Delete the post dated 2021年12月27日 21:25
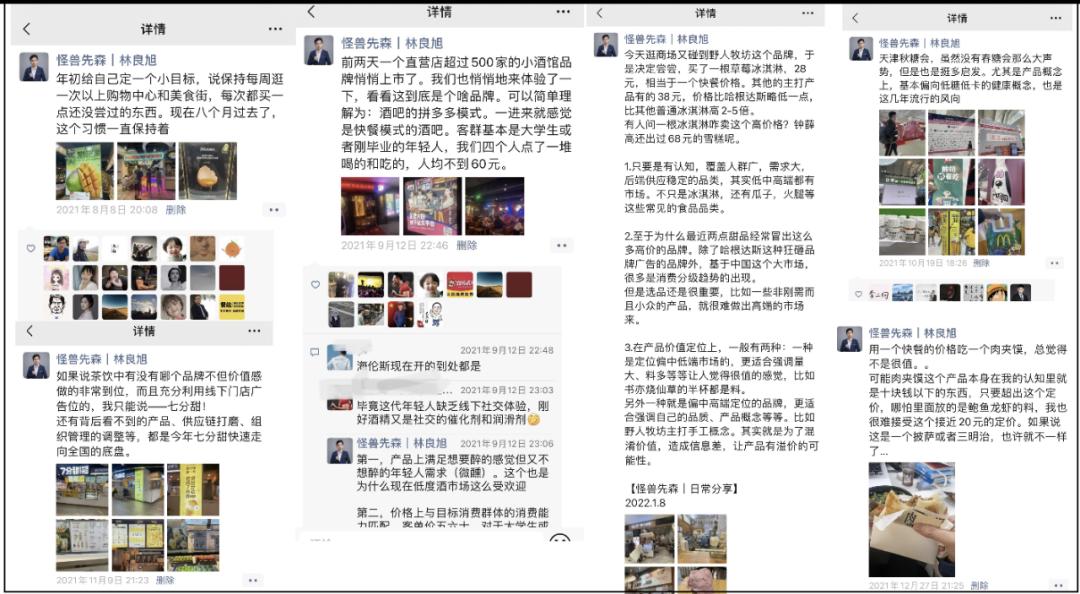1080x594 pixels. tap(979, 585)
